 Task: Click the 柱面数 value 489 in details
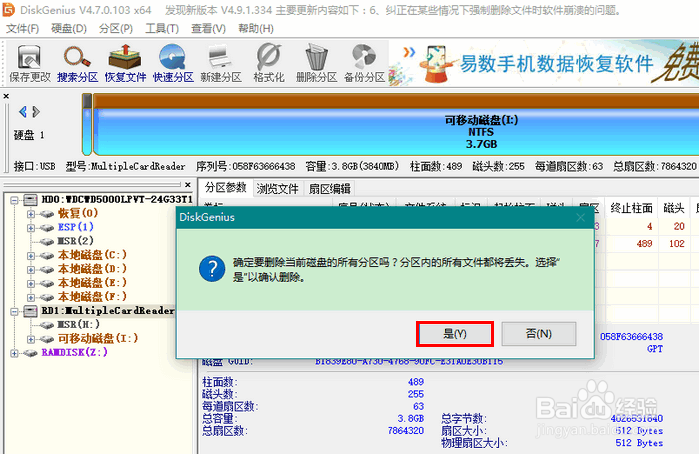coord(415,382)
